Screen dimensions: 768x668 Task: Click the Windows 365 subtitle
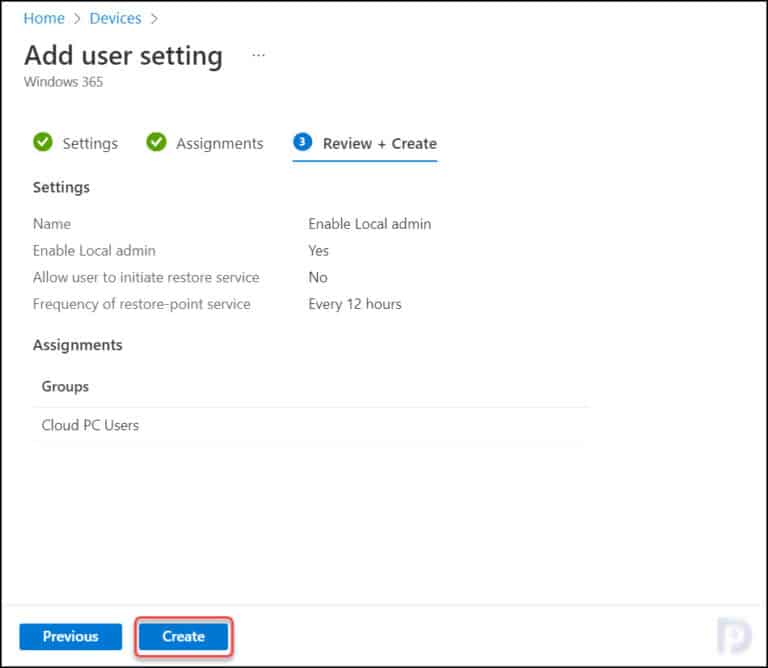[x=64, y=82]
